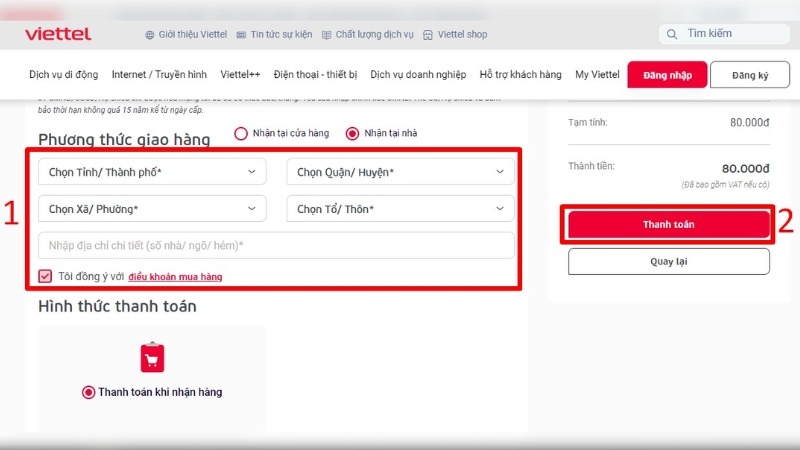Click the magnifier search icon

[x=672, y=34]
